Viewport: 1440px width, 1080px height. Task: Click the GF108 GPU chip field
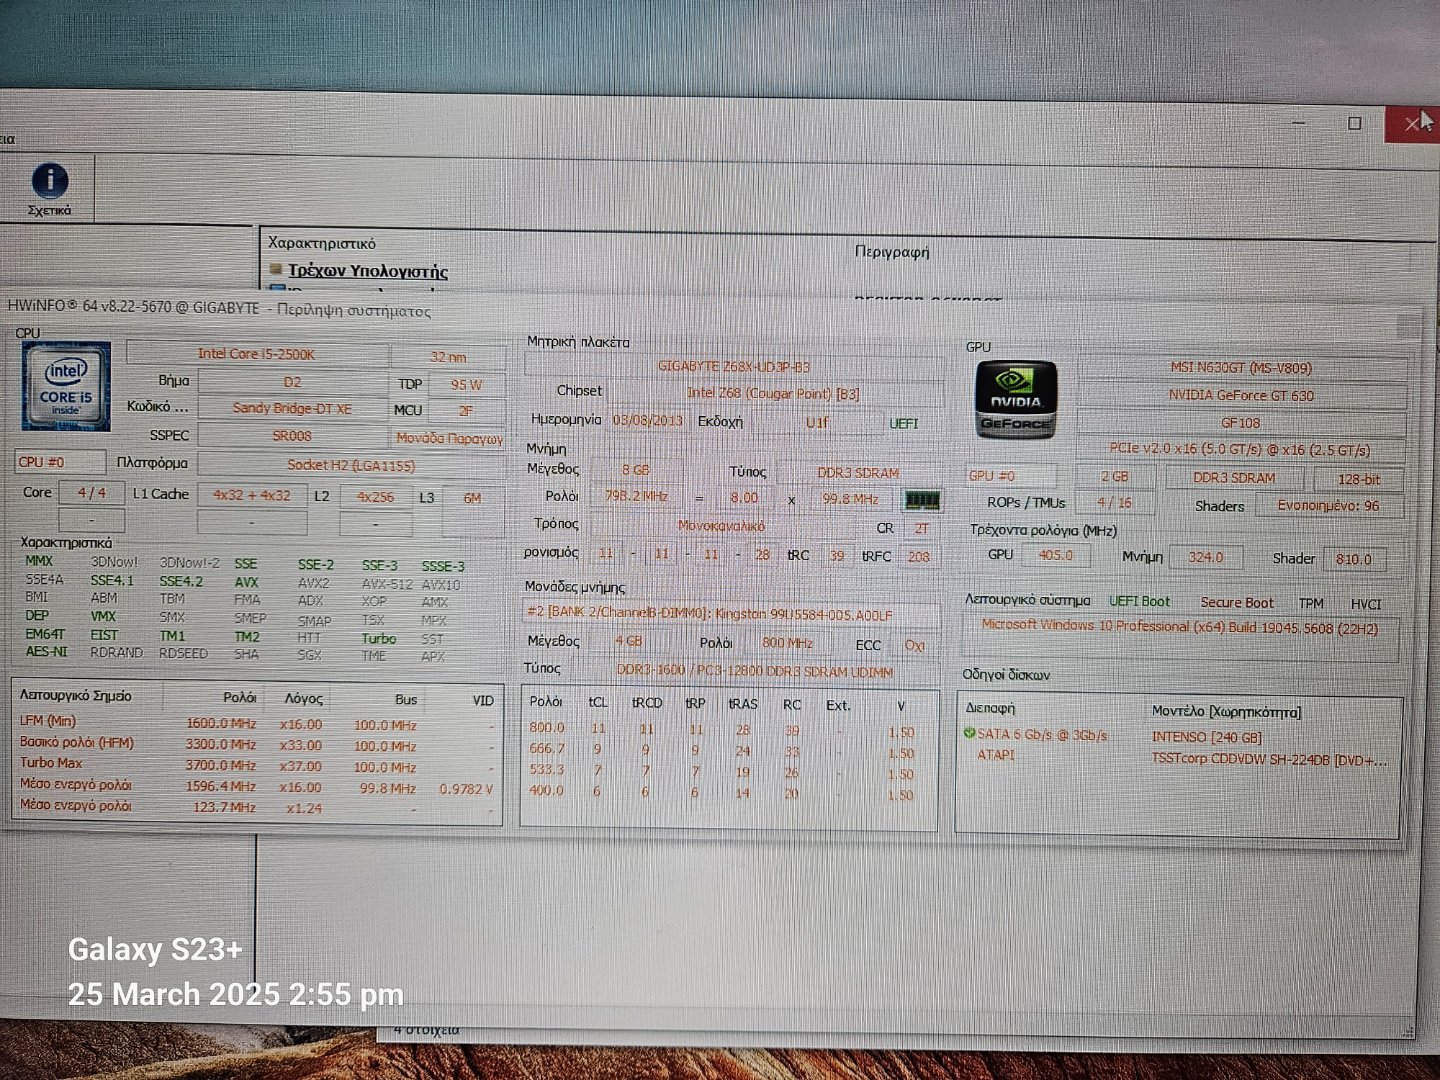coord(1241,423)
